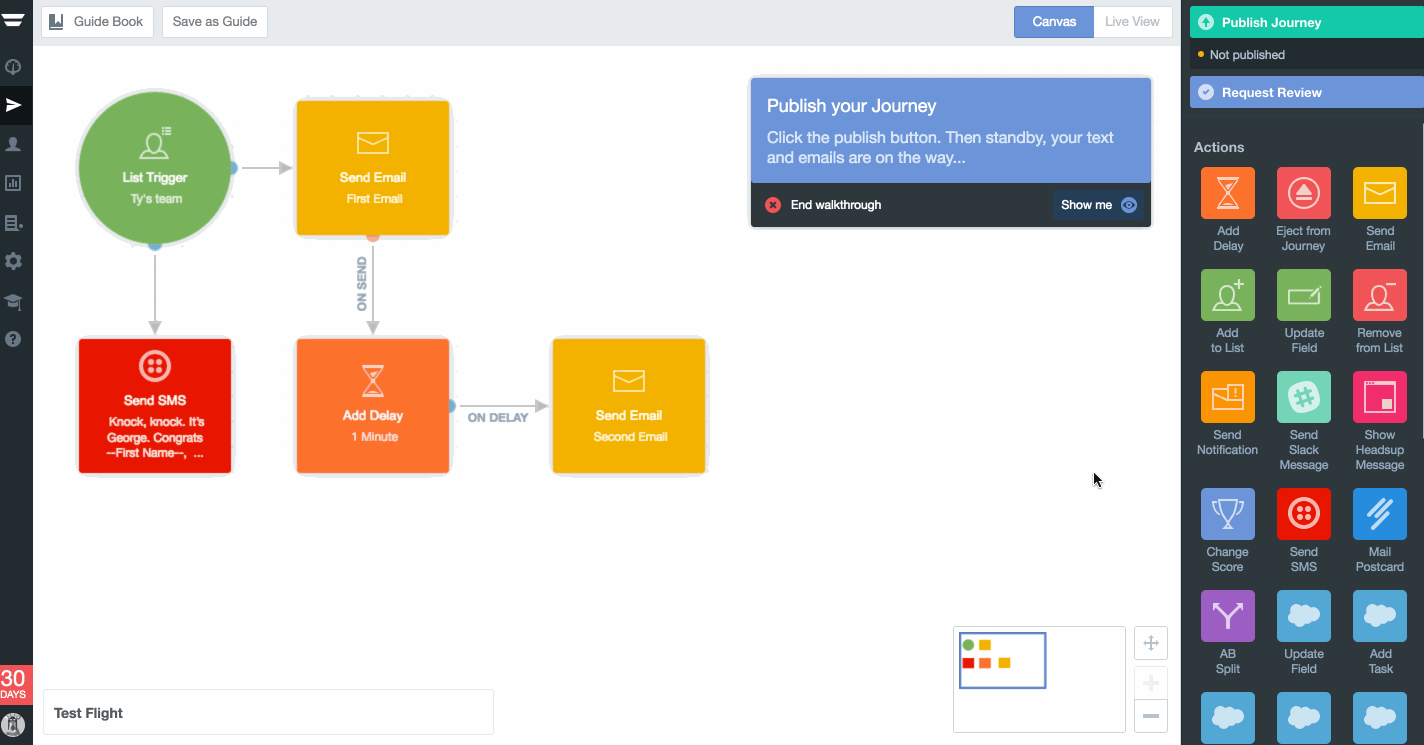
Task: Switch to the Canvas view
Action: click(x=1054, y=22)
